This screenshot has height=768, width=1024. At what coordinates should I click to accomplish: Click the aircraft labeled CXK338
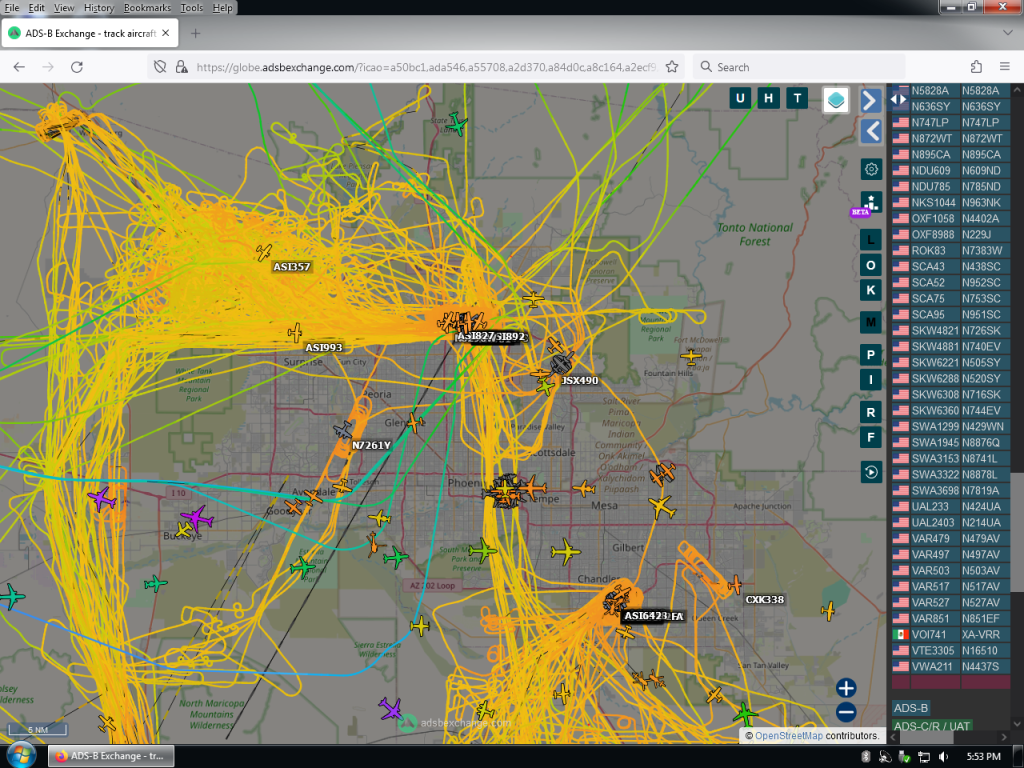click(735, 584)
